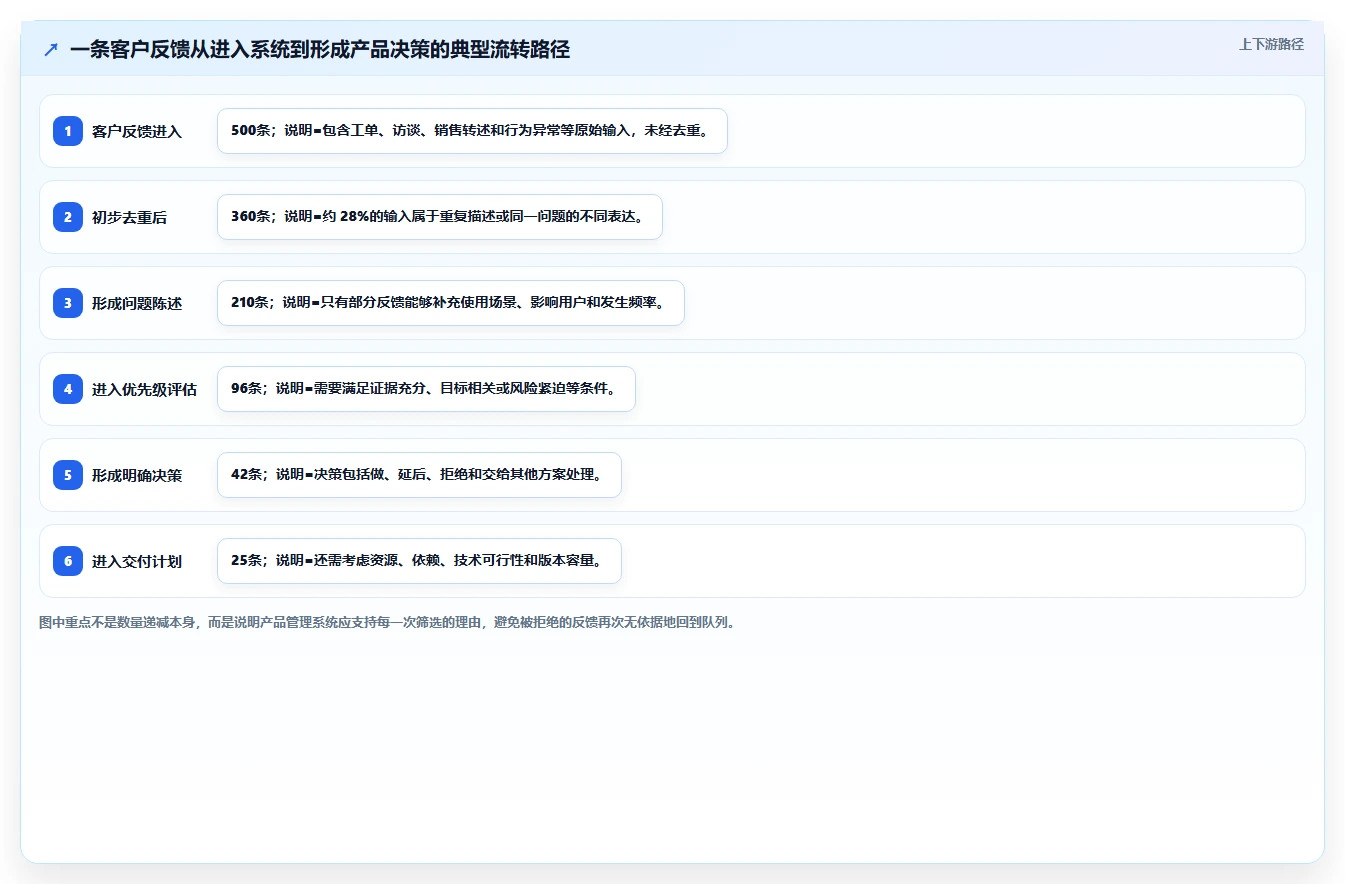Click the 上下游路径 label

tap(1271, 44)
